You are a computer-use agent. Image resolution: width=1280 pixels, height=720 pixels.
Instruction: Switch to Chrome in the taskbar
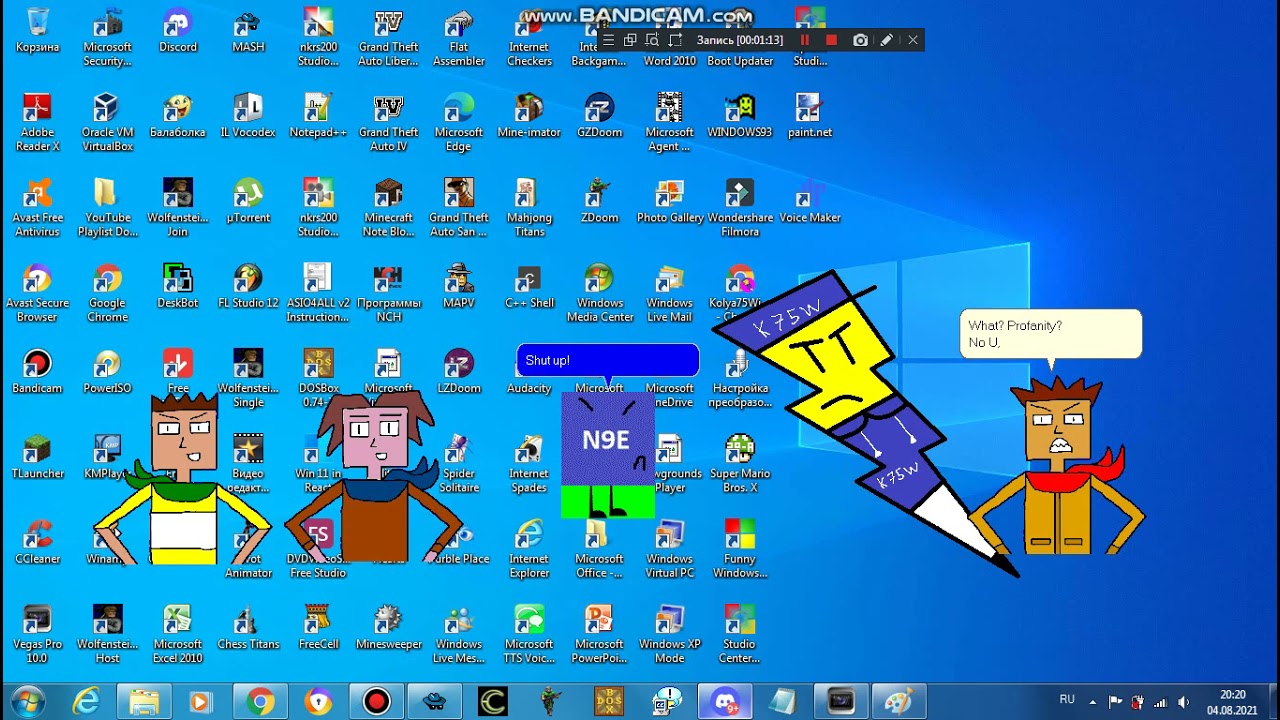(x=261, y=702)
